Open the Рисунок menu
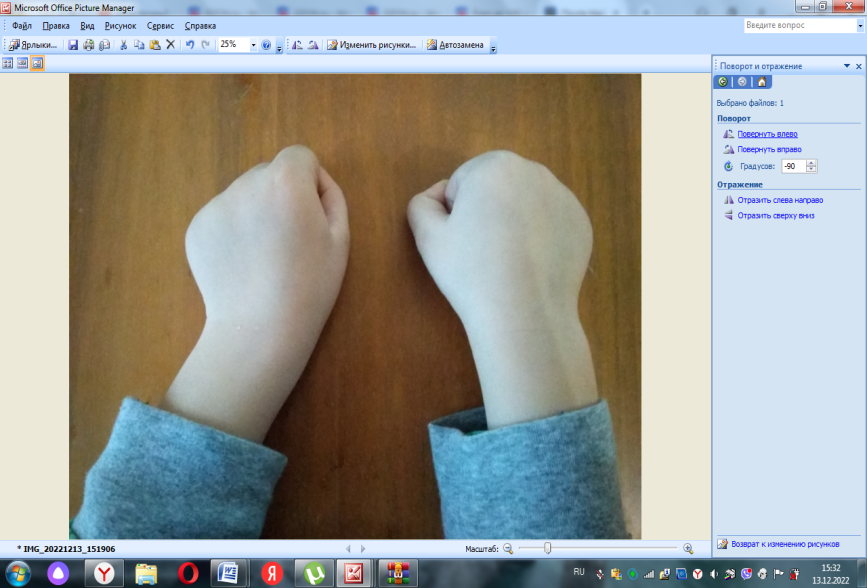Image resolution: width=867 pixels, height=588 pixels. (x=119, y=26)
